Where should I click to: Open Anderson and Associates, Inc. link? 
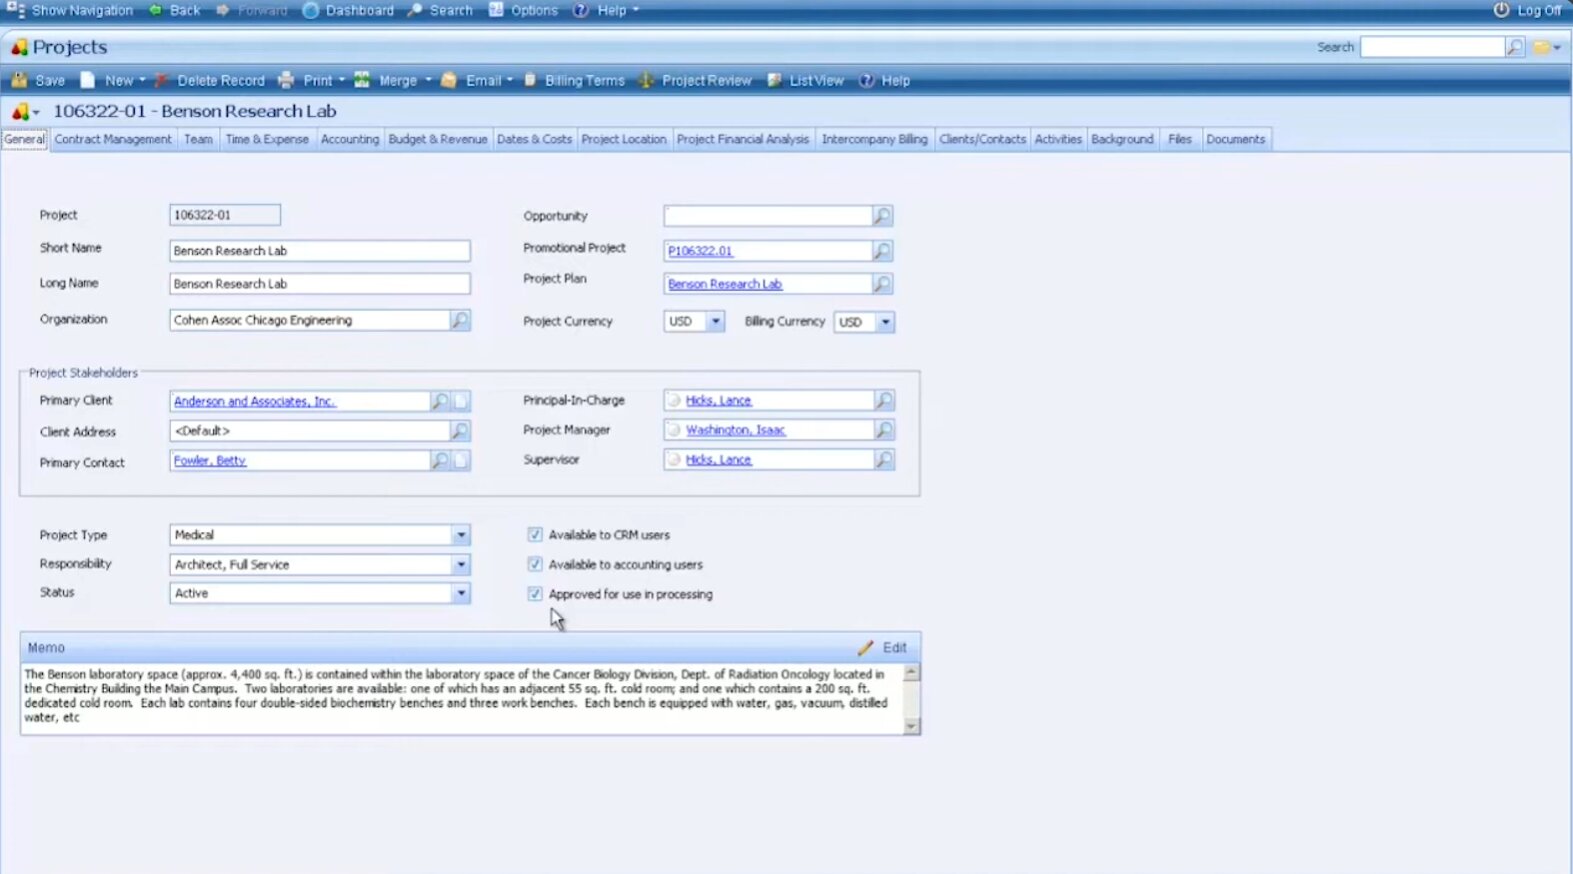coord(254,401)
